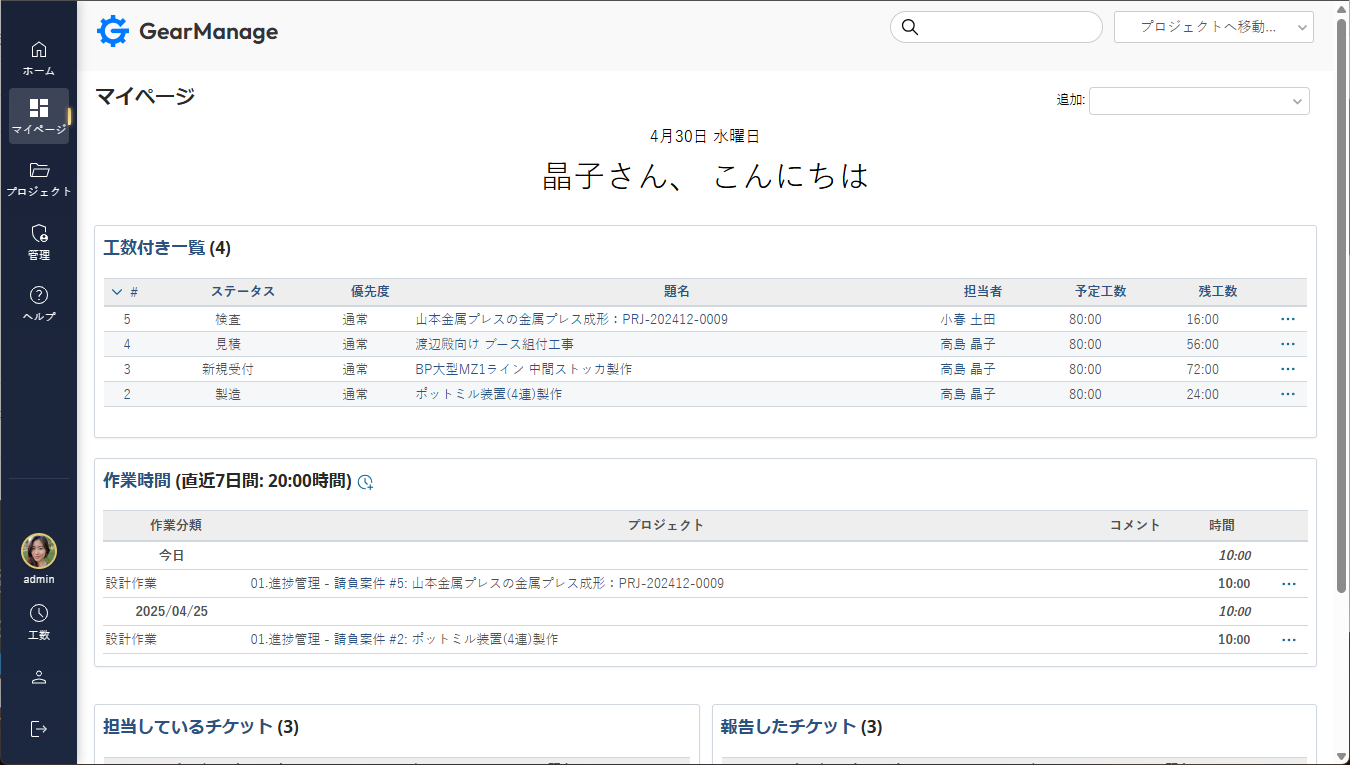Viewport: 1350px width, 765px height.
Task: Click the Home icon in sidebar
Action: pos(39,50)
